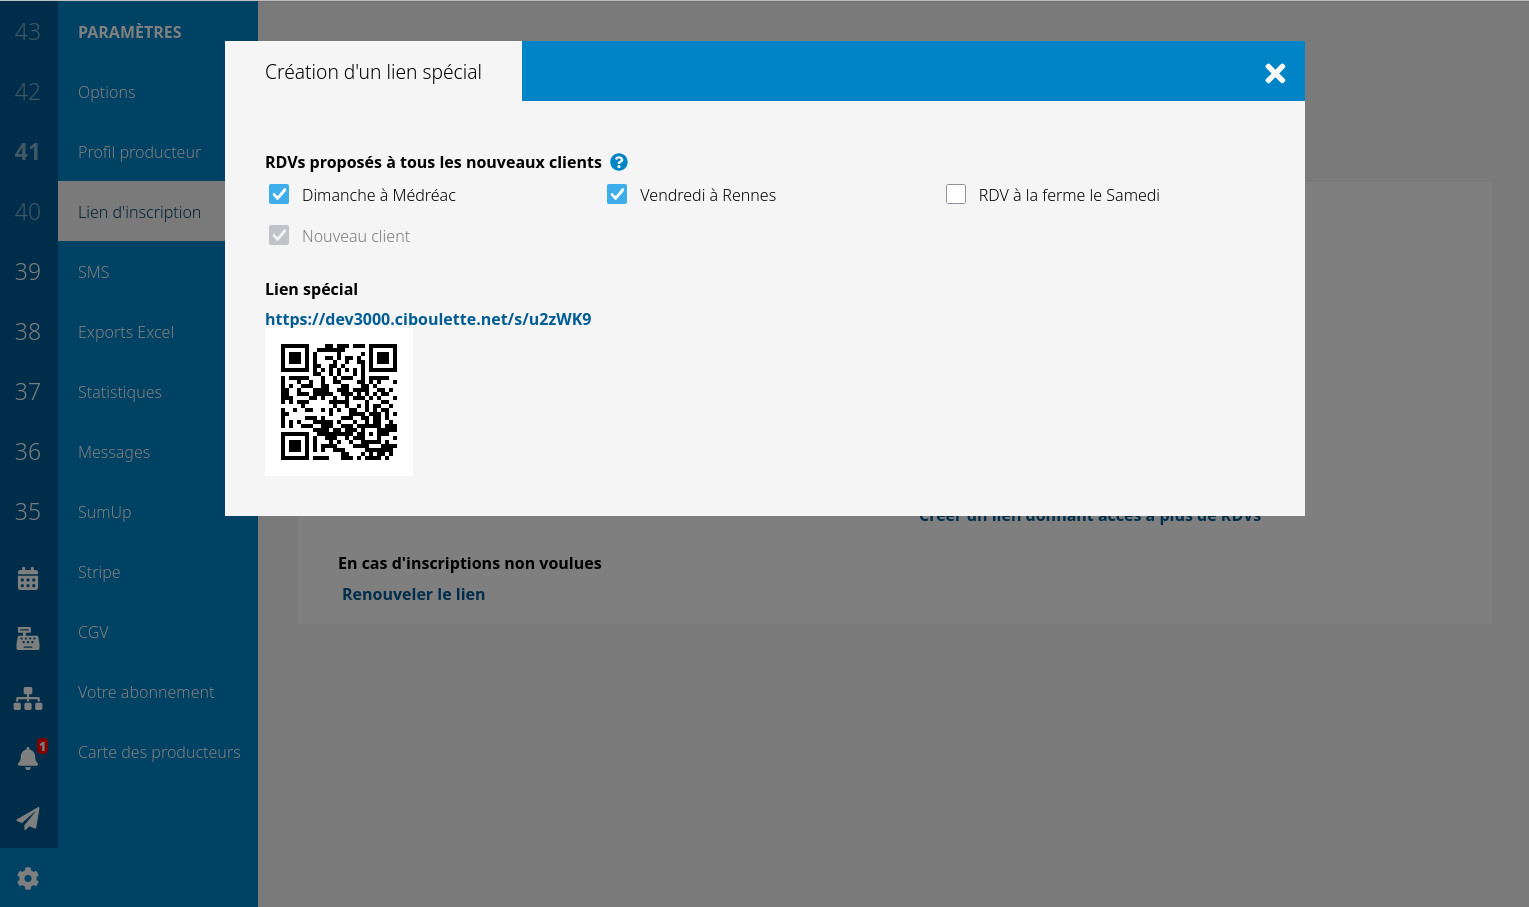Viewport: 1529px width, 907px height.
Task: Select SMS settings entry
Action: pyautogui.click(x=94, y=272)
